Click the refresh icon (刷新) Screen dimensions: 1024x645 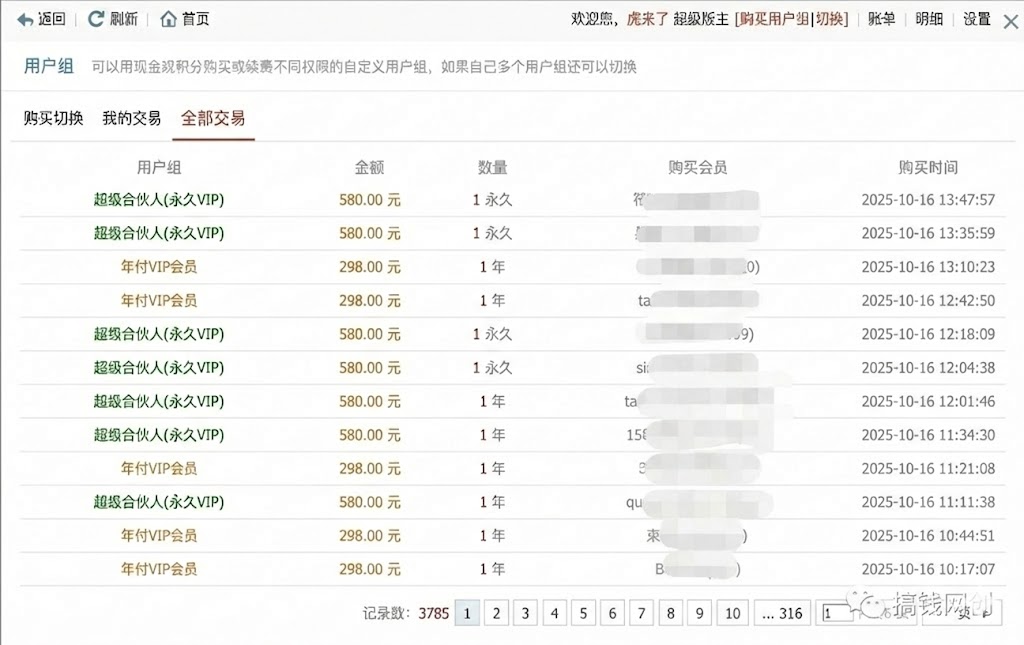point(96,19)
